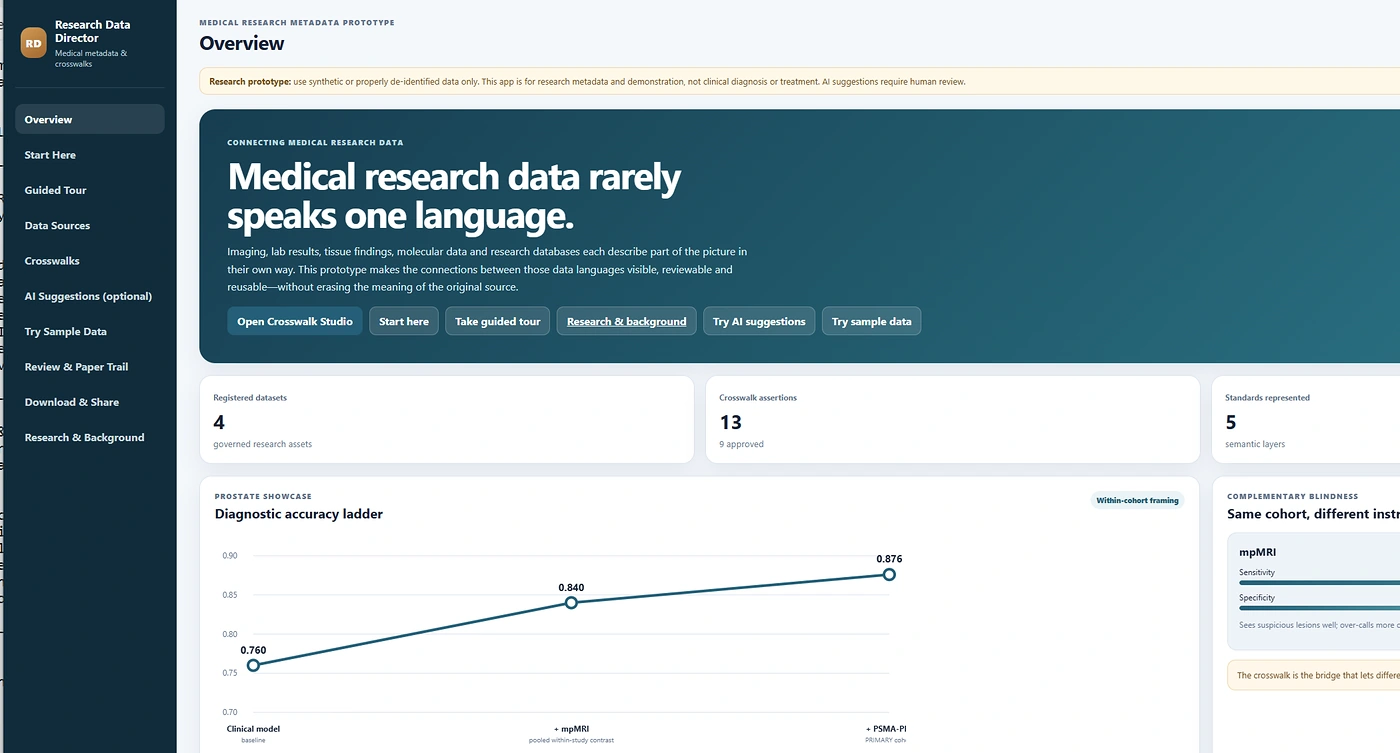Click the '+ mpMRI' axis label

(x=571, y=729)
